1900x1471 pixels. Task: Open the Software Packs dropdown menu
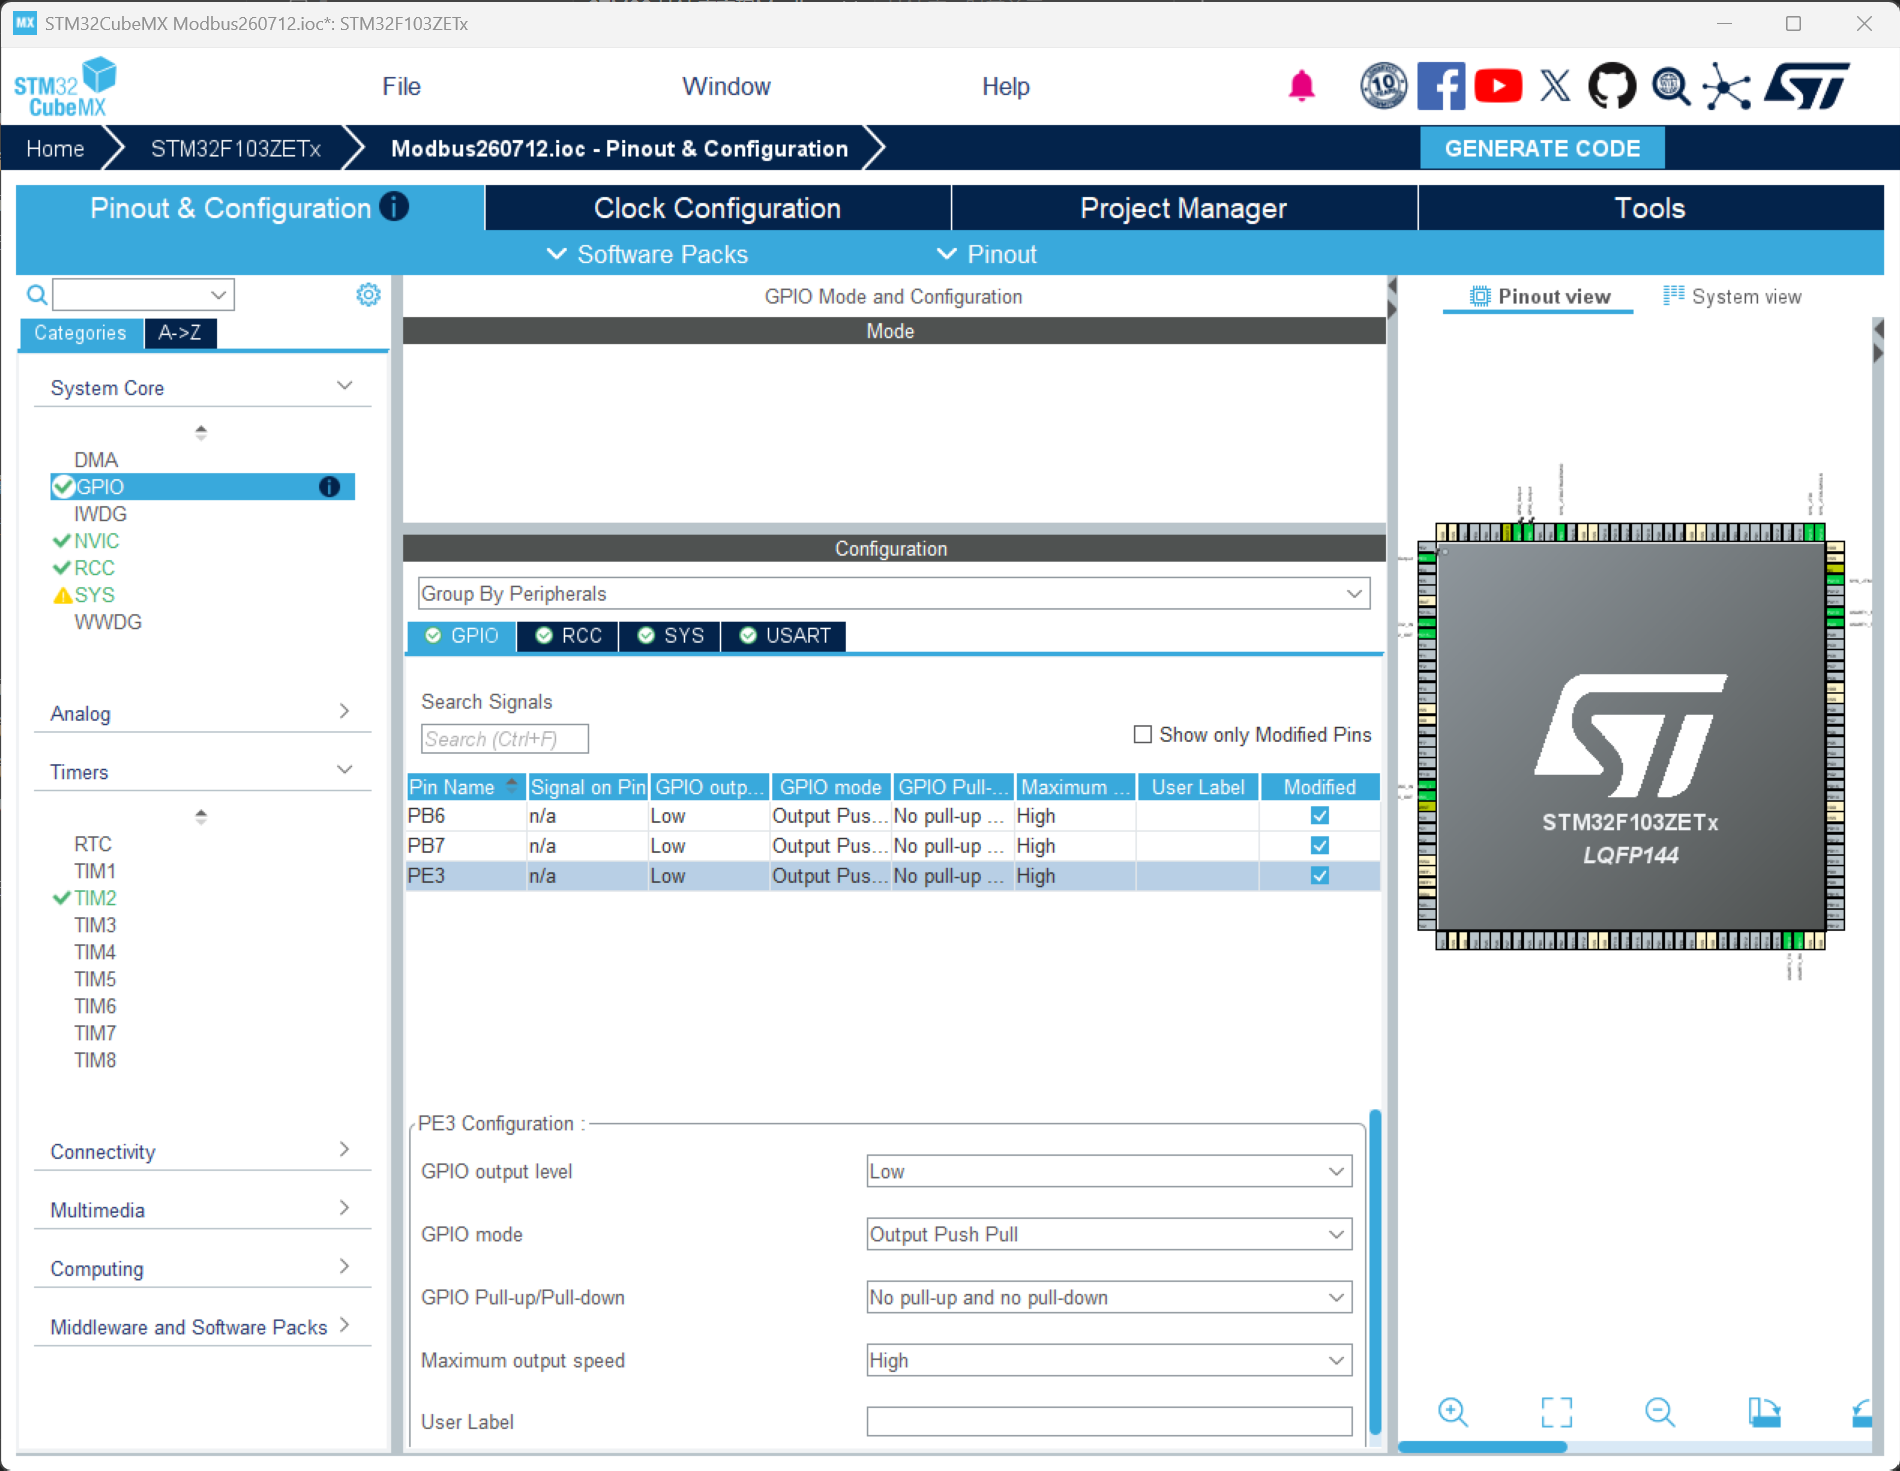click(x=647, y=254)
